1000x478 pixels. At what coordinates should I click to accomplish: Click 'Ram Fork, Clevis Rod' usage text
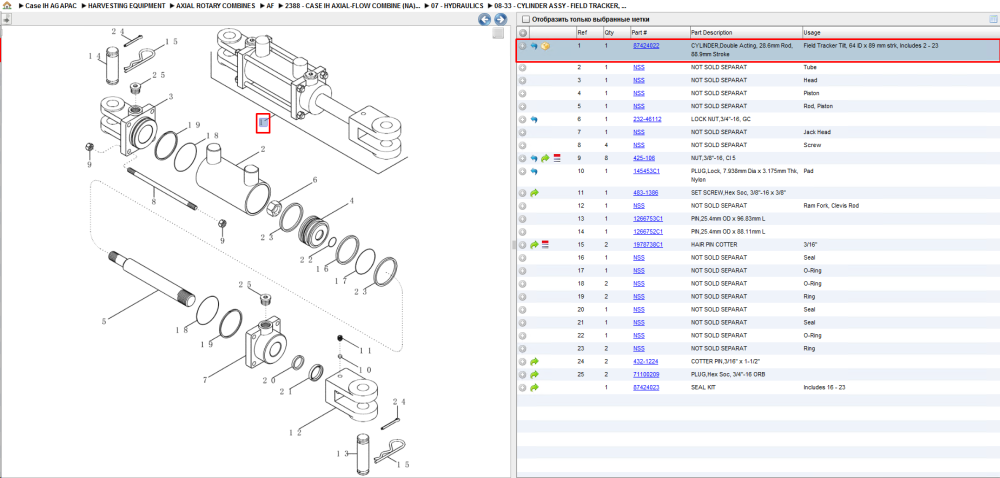[x=832, y=206]
